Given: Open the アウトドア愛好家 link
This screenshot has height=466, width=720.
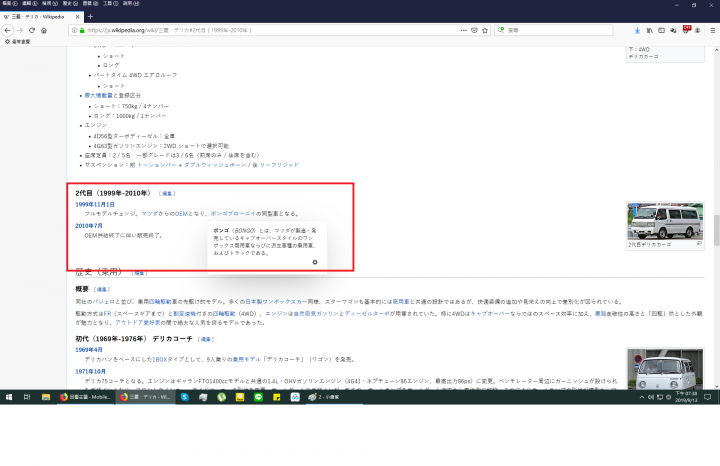Looking at the screenshot, I should pos(138,323).
